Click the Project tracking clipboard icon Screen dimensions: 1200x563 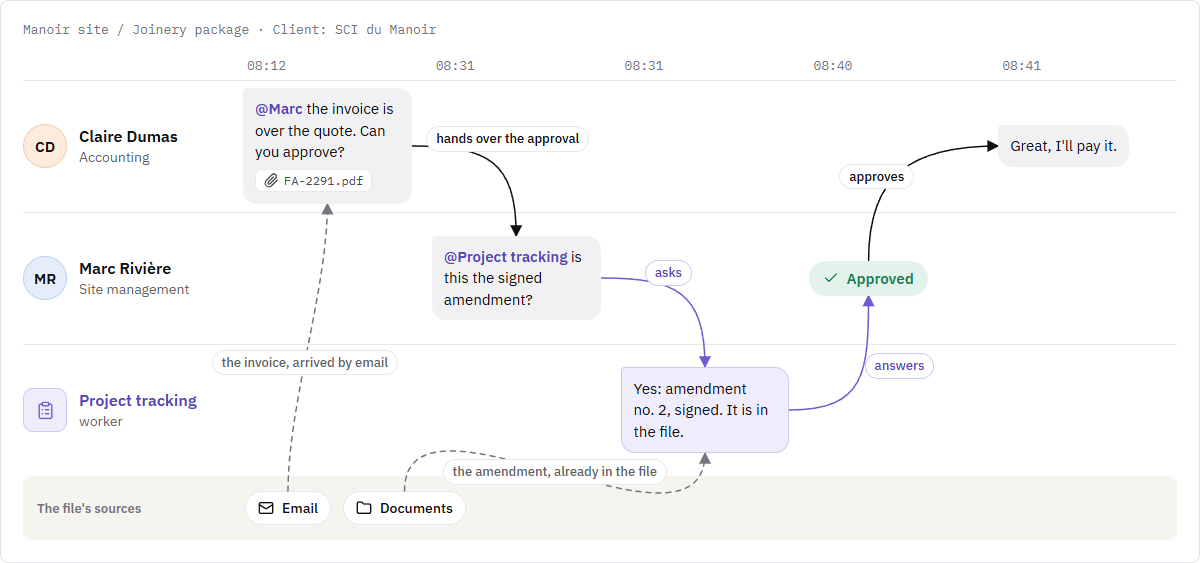[45, 410]
